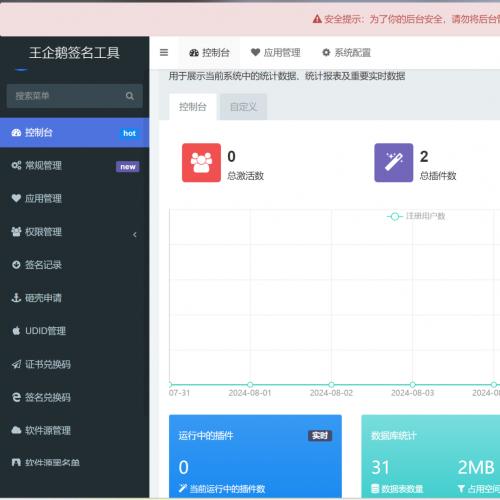Open 常规管理 in the sidebar
This screenshot has width=500, height=500.
click(75, 166)
